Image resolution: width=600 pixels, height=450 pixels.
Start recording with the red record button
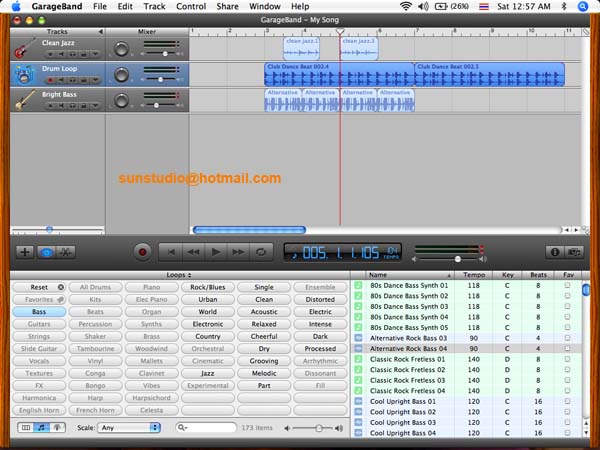coord(142,252)
